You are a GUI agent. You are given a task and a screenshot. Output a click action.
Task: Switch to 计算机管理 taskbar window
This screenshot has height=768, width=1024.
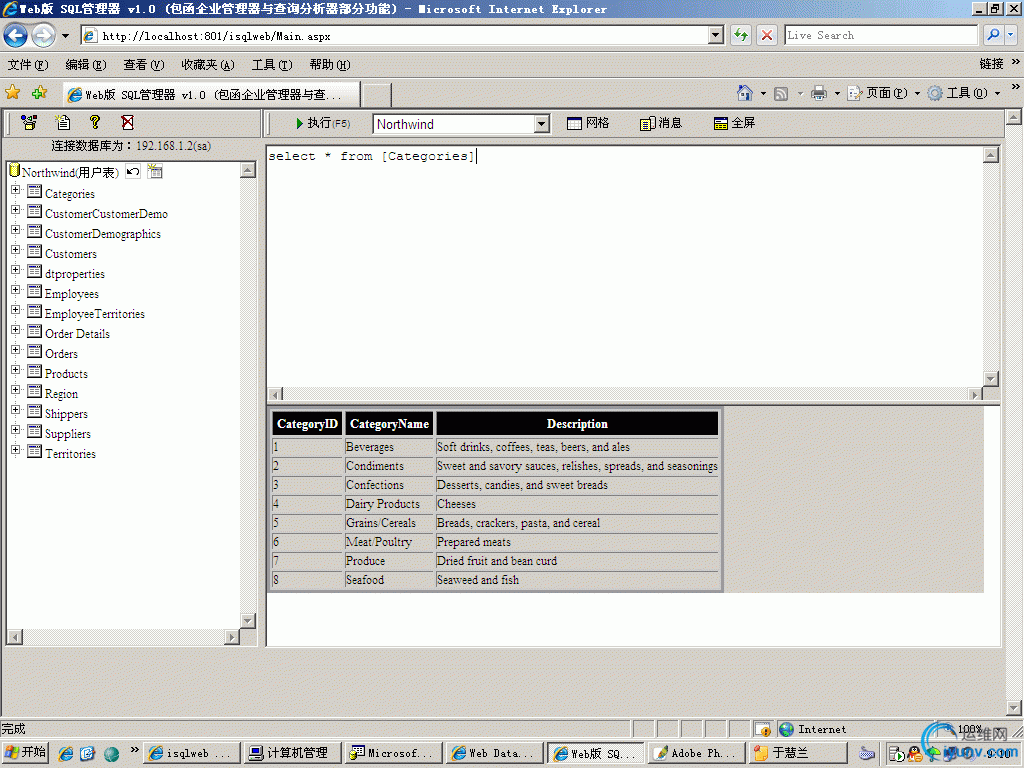pyautogui.click(x=293, y=753)
